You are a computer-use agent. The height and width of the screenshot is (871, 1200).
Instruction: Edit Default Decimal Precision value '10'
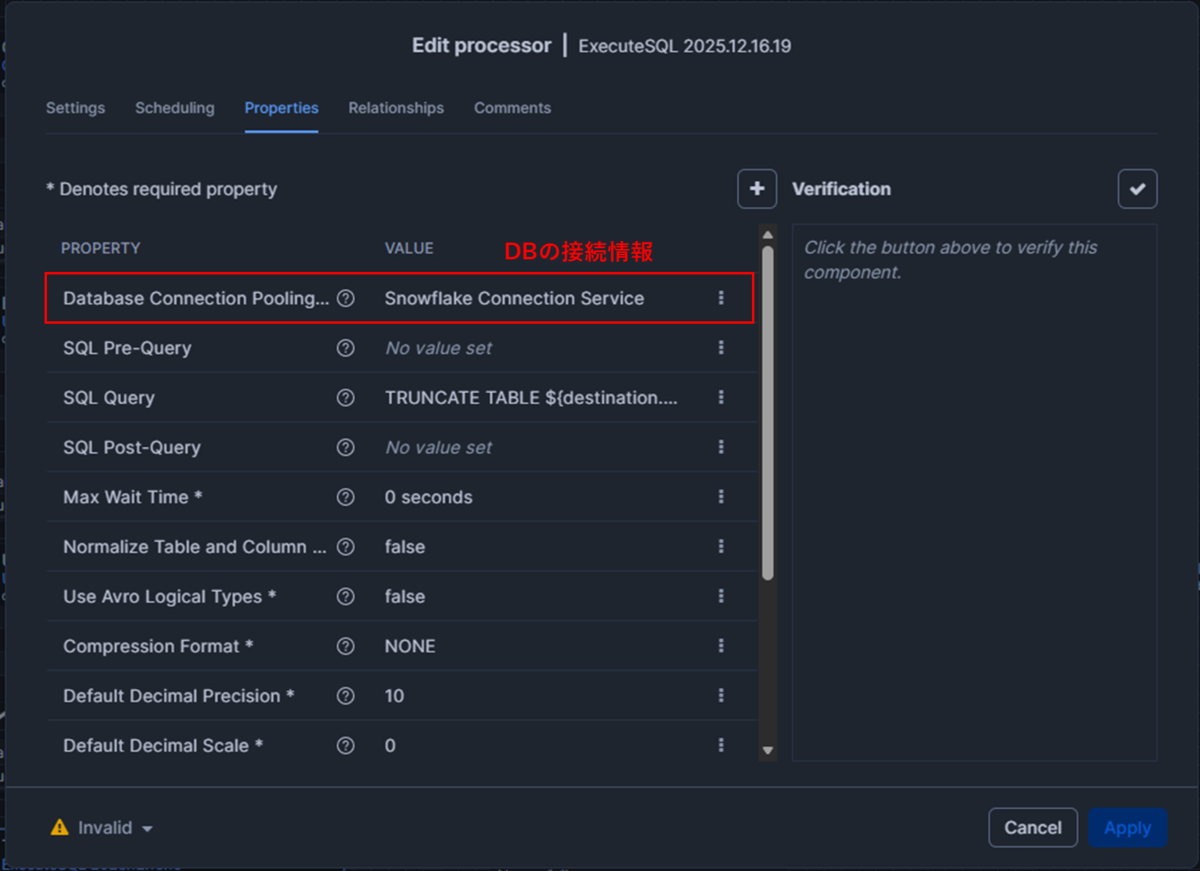tap(394, 696)
